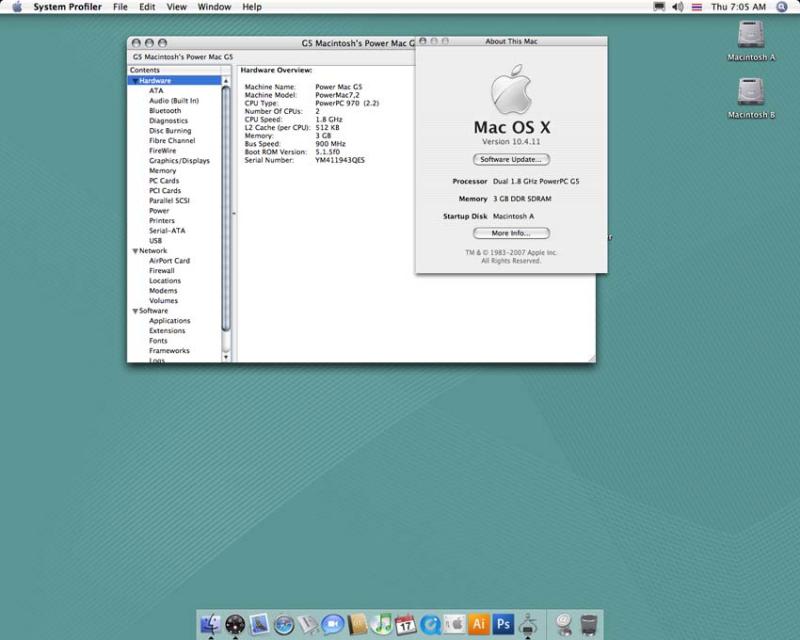Click the volume icon in menu bar
The image size is (800, 640).
point(677,7)
